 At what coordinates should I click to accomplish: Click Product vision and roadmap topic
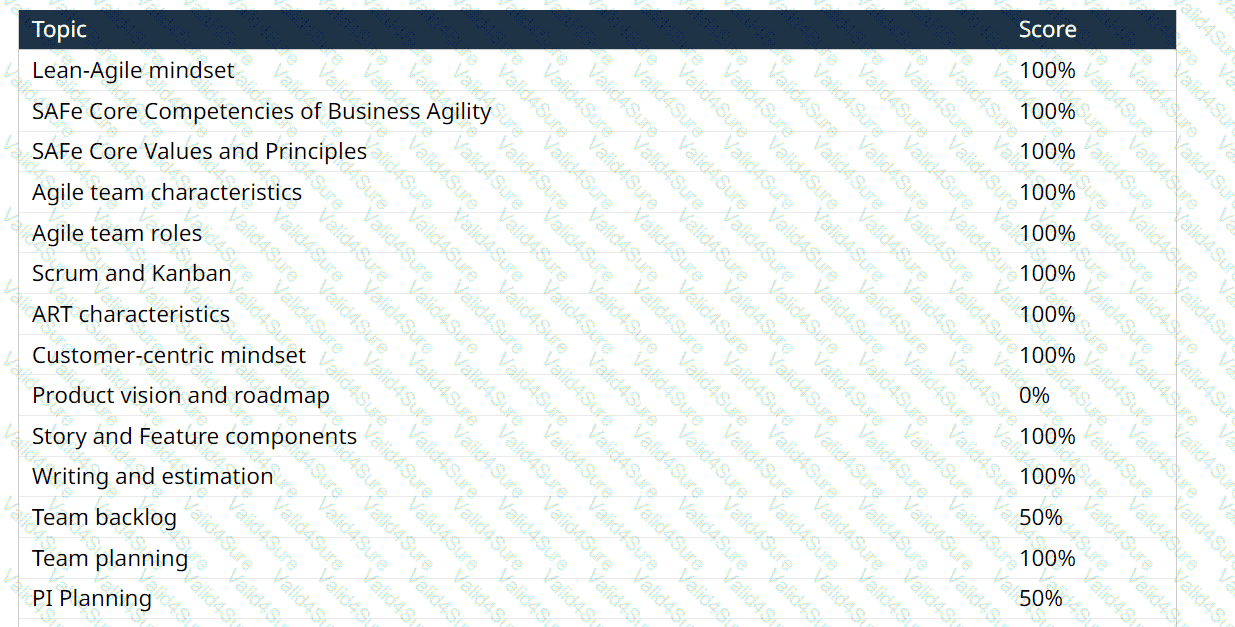(x=180, y=395)
